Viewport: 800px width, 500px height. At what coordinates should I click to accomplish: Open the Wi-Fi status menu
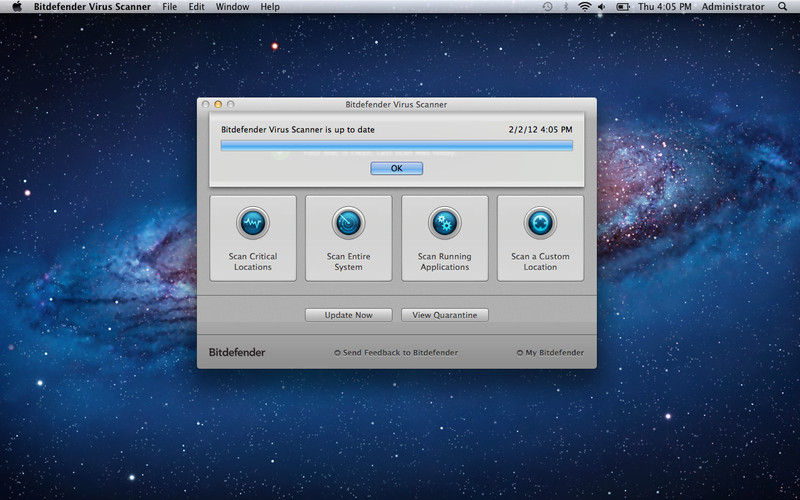point(584,7)
